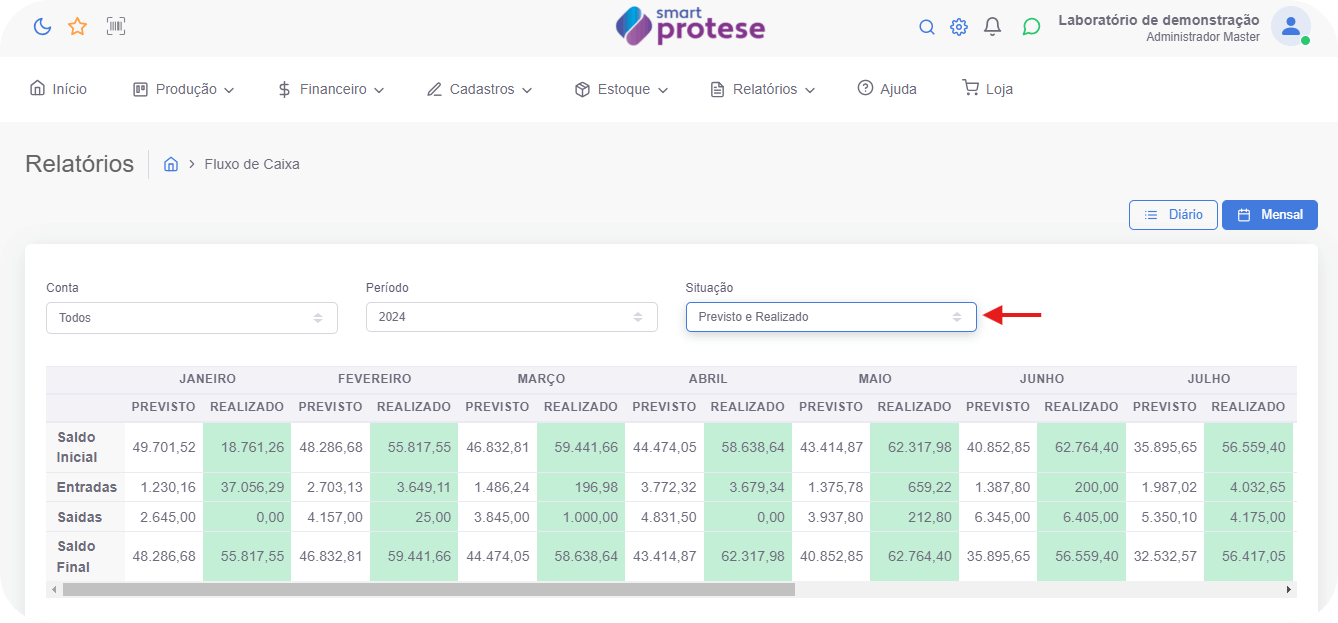Viewport: 1338px width, 623px height.
Task: Click scrollbar right arrow of table
Action: click(x=1289, y=590)
